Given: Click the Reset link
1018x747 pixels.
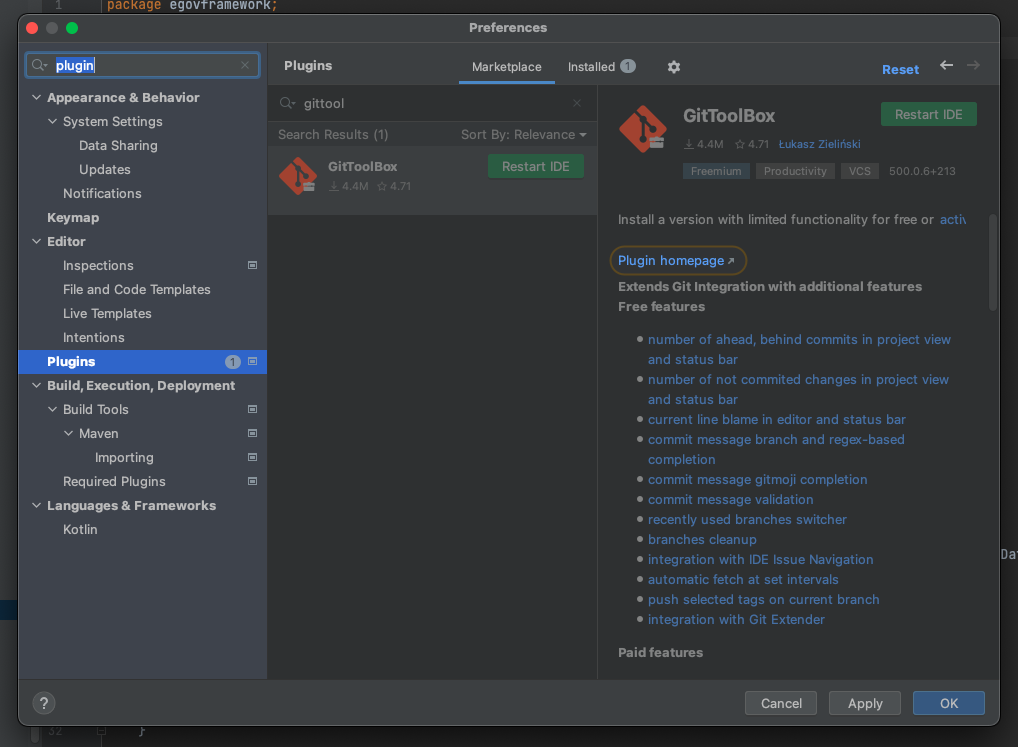Looking at the screenshot, I should tap(900, 69).
